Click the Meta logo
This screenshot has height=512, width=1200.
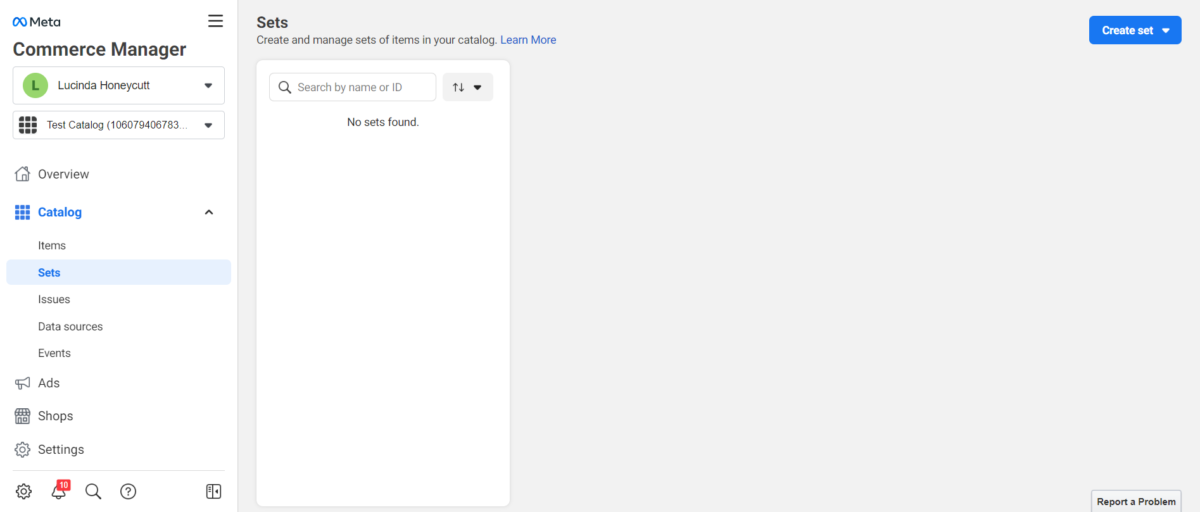tap(36, 21)
